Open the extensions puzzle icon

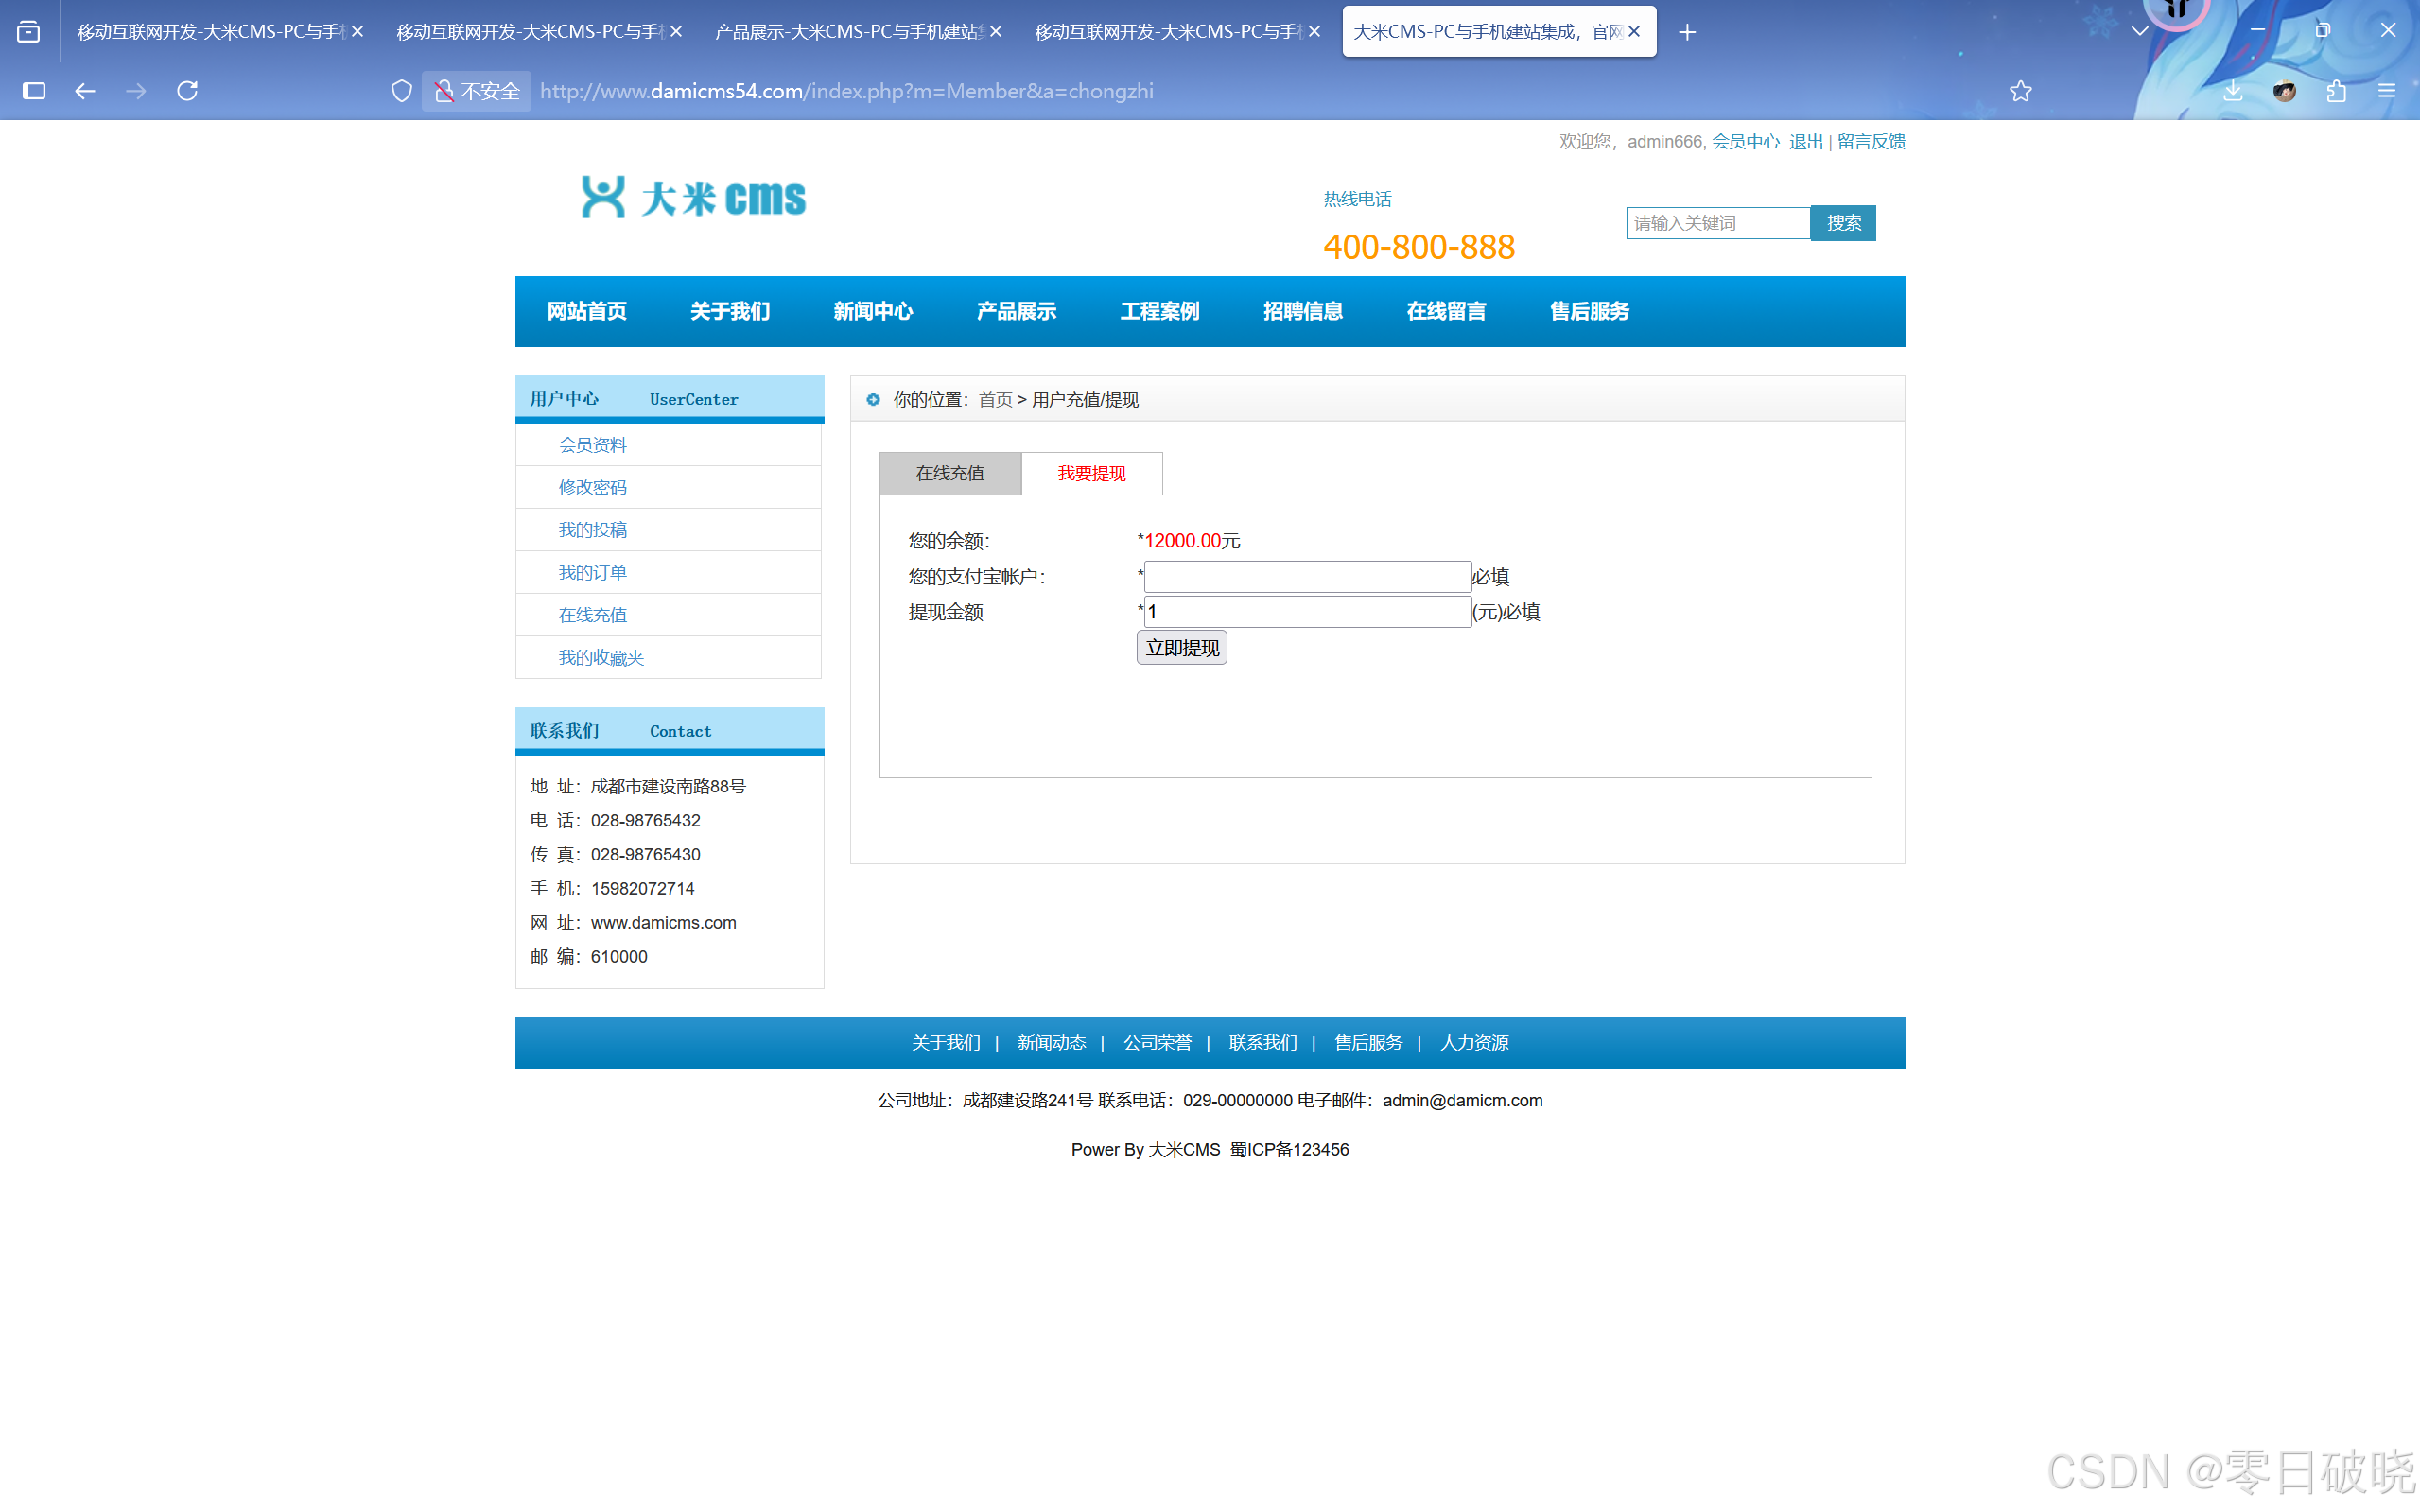(x=2336, y=91)
